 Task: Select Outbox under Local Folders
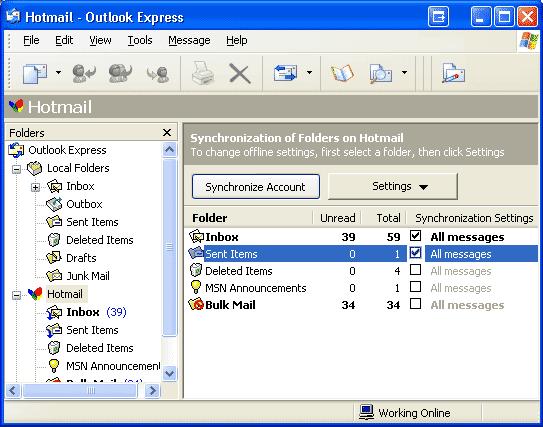[84, 204]
